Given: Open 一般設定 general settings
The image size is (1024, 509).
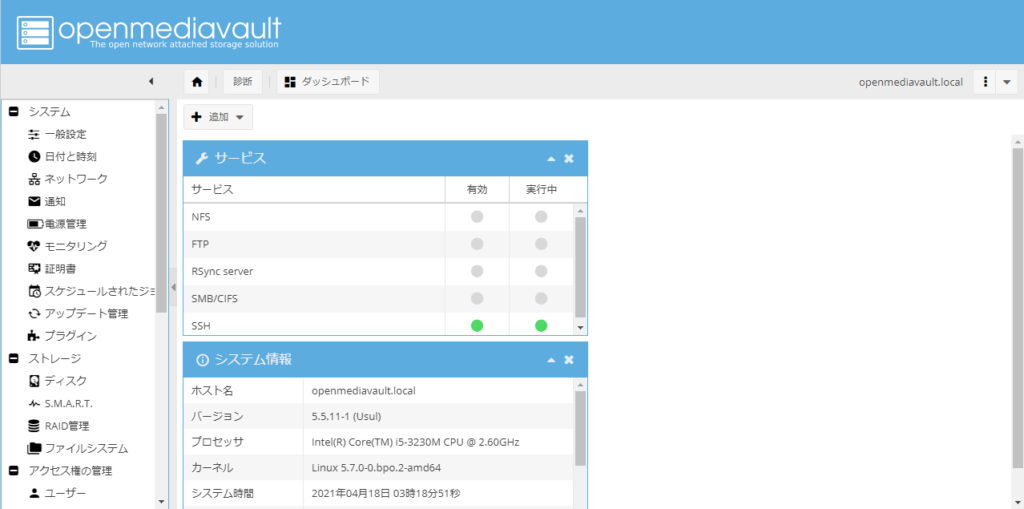Looking at the screenshot, I should point(65,134).
